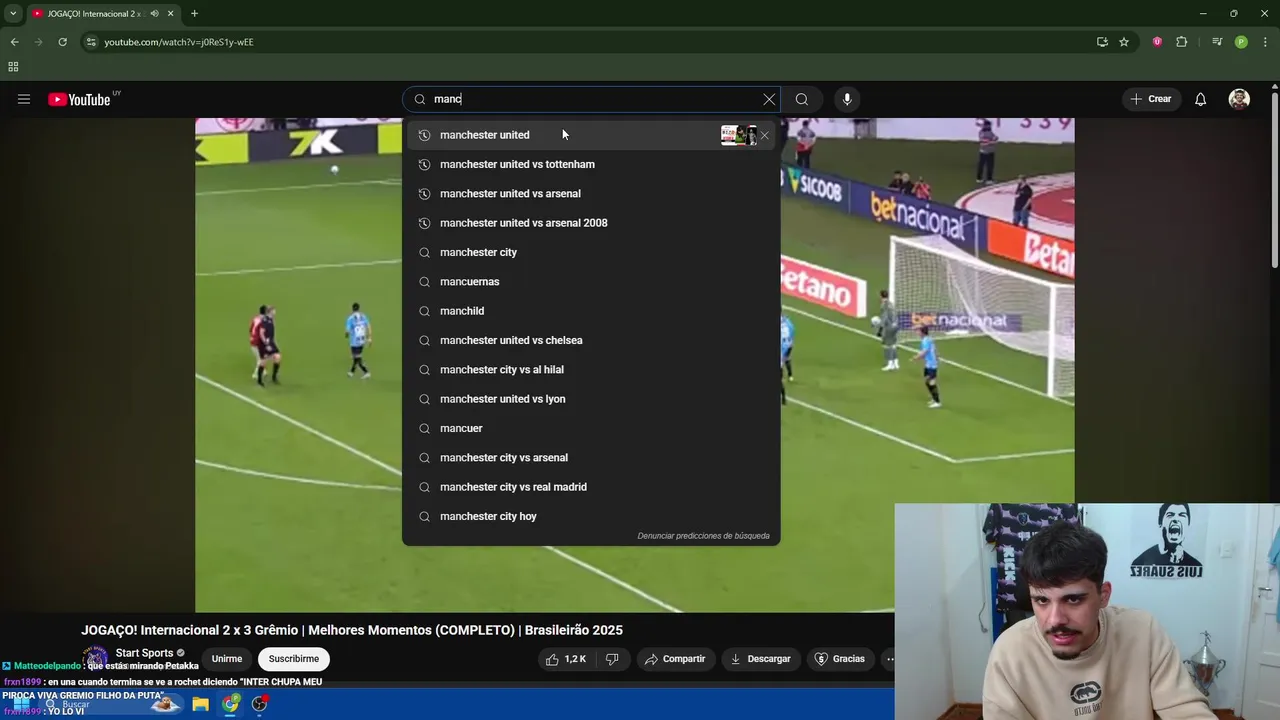1280x720 pixels.
Task: Start voice search with the microphone
Action: pyautogui.click(x=847, y=99)
